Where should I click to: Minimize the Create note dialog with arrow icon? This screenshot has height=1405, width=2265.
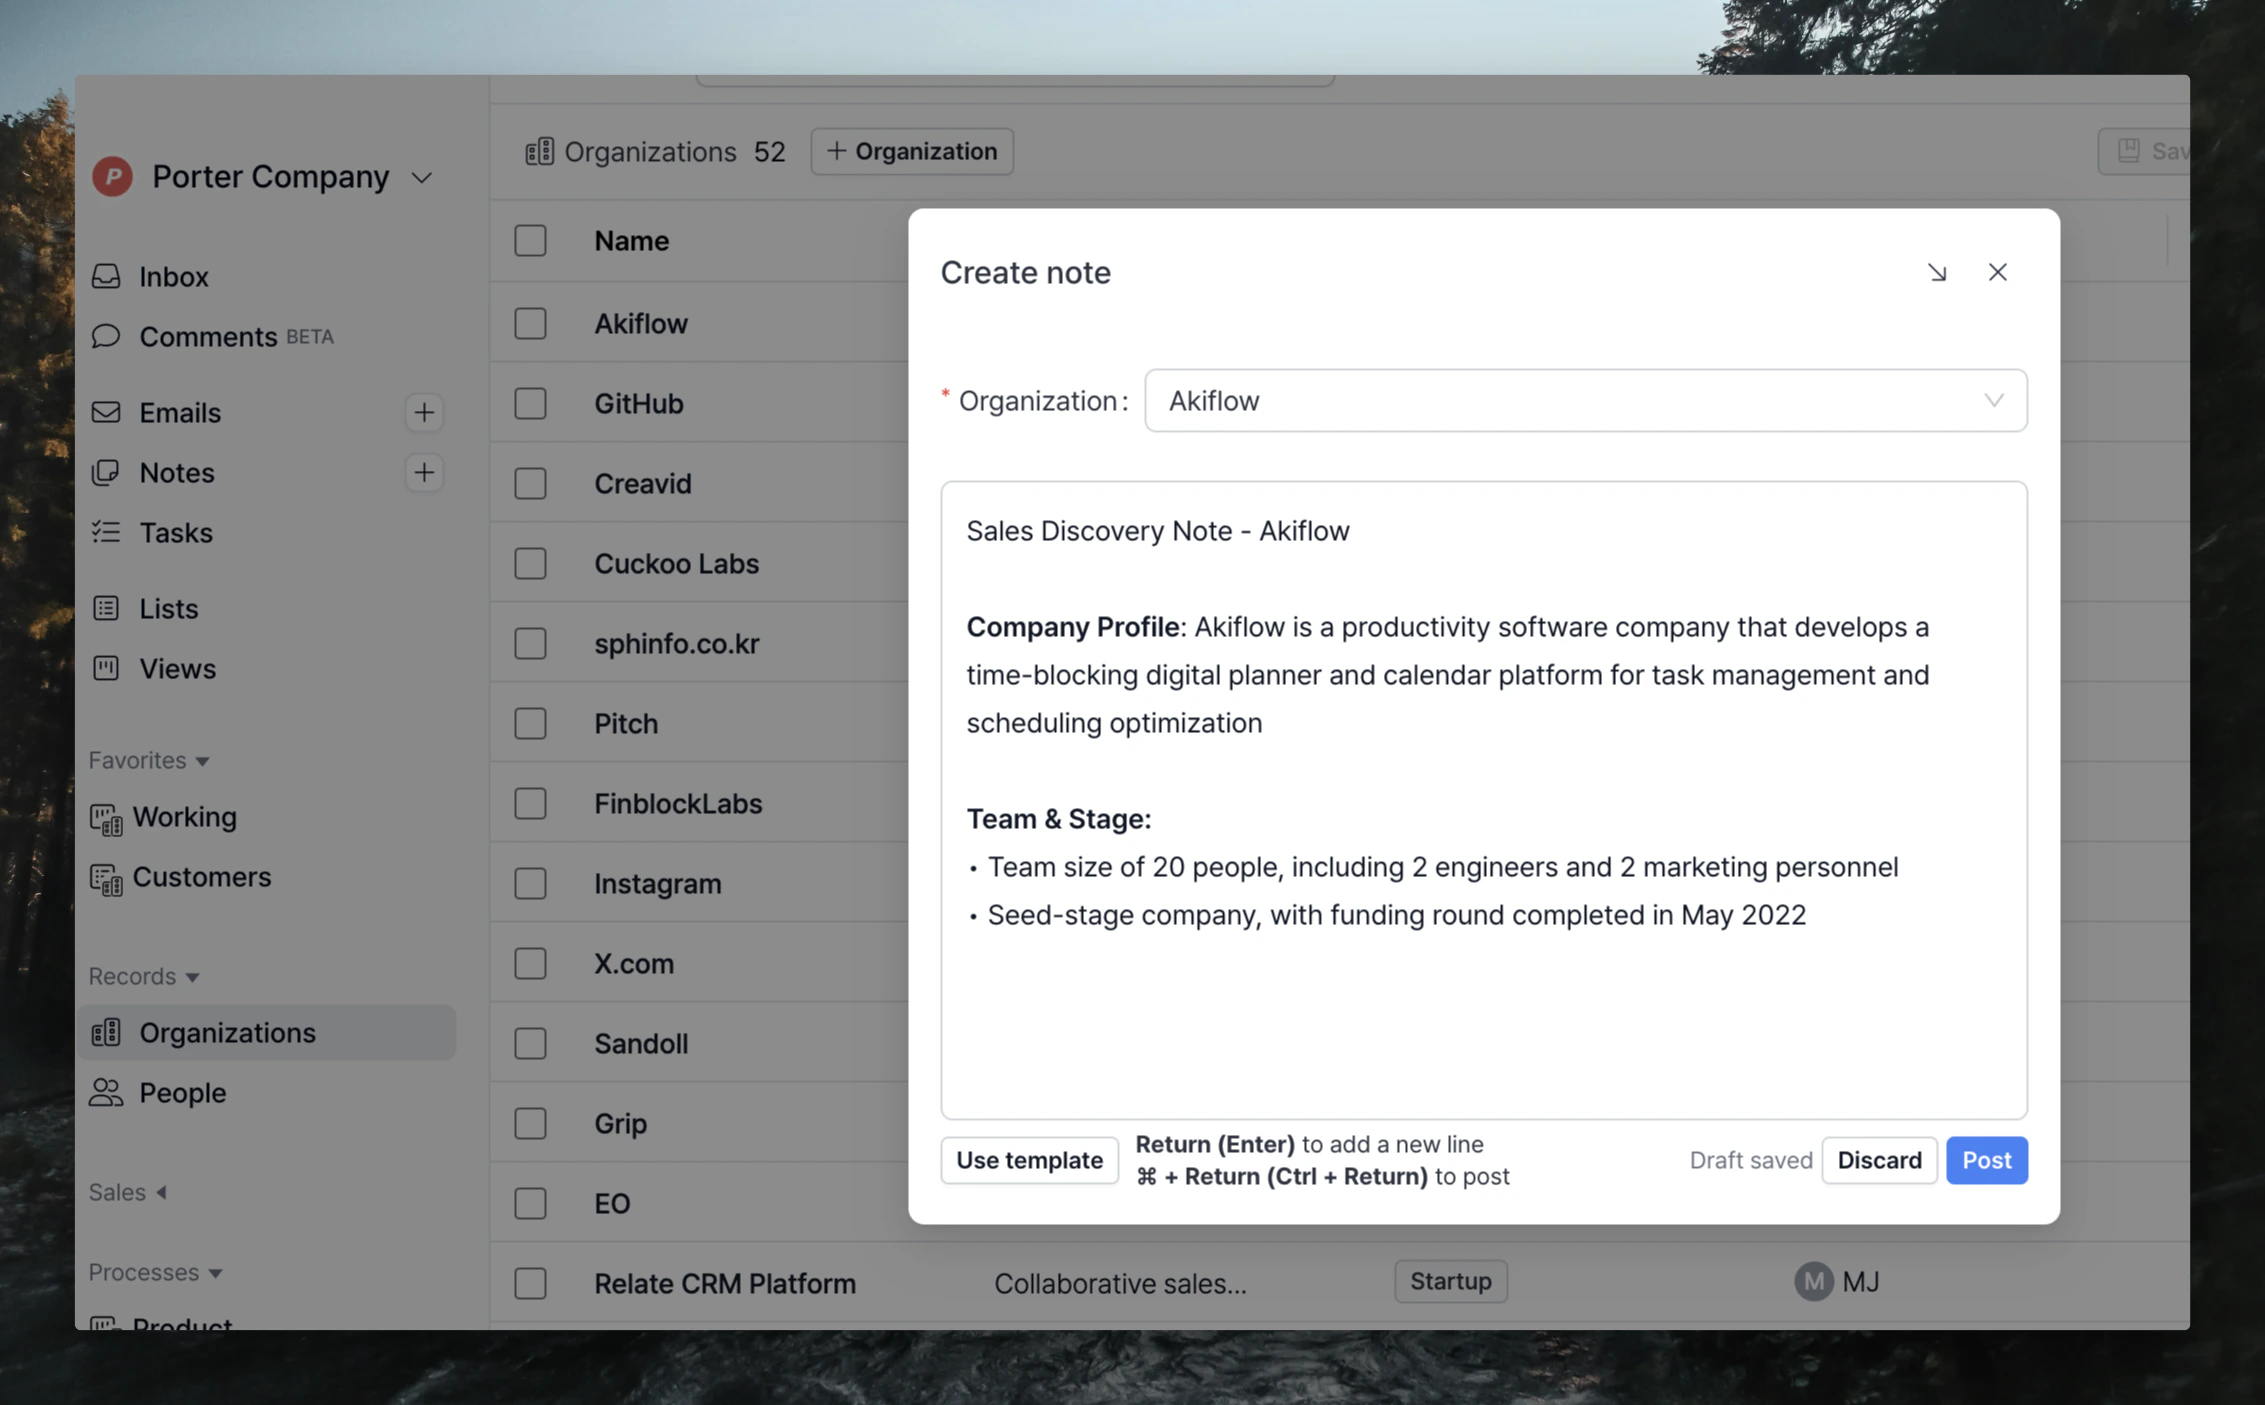(1937, 272)
